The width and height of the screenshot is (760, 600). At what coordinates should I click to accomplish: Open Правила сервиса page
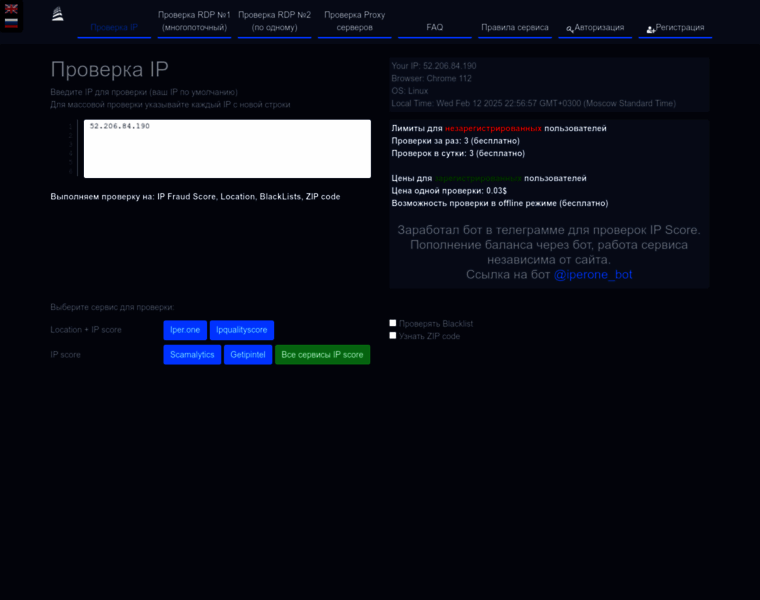point(515,28)
